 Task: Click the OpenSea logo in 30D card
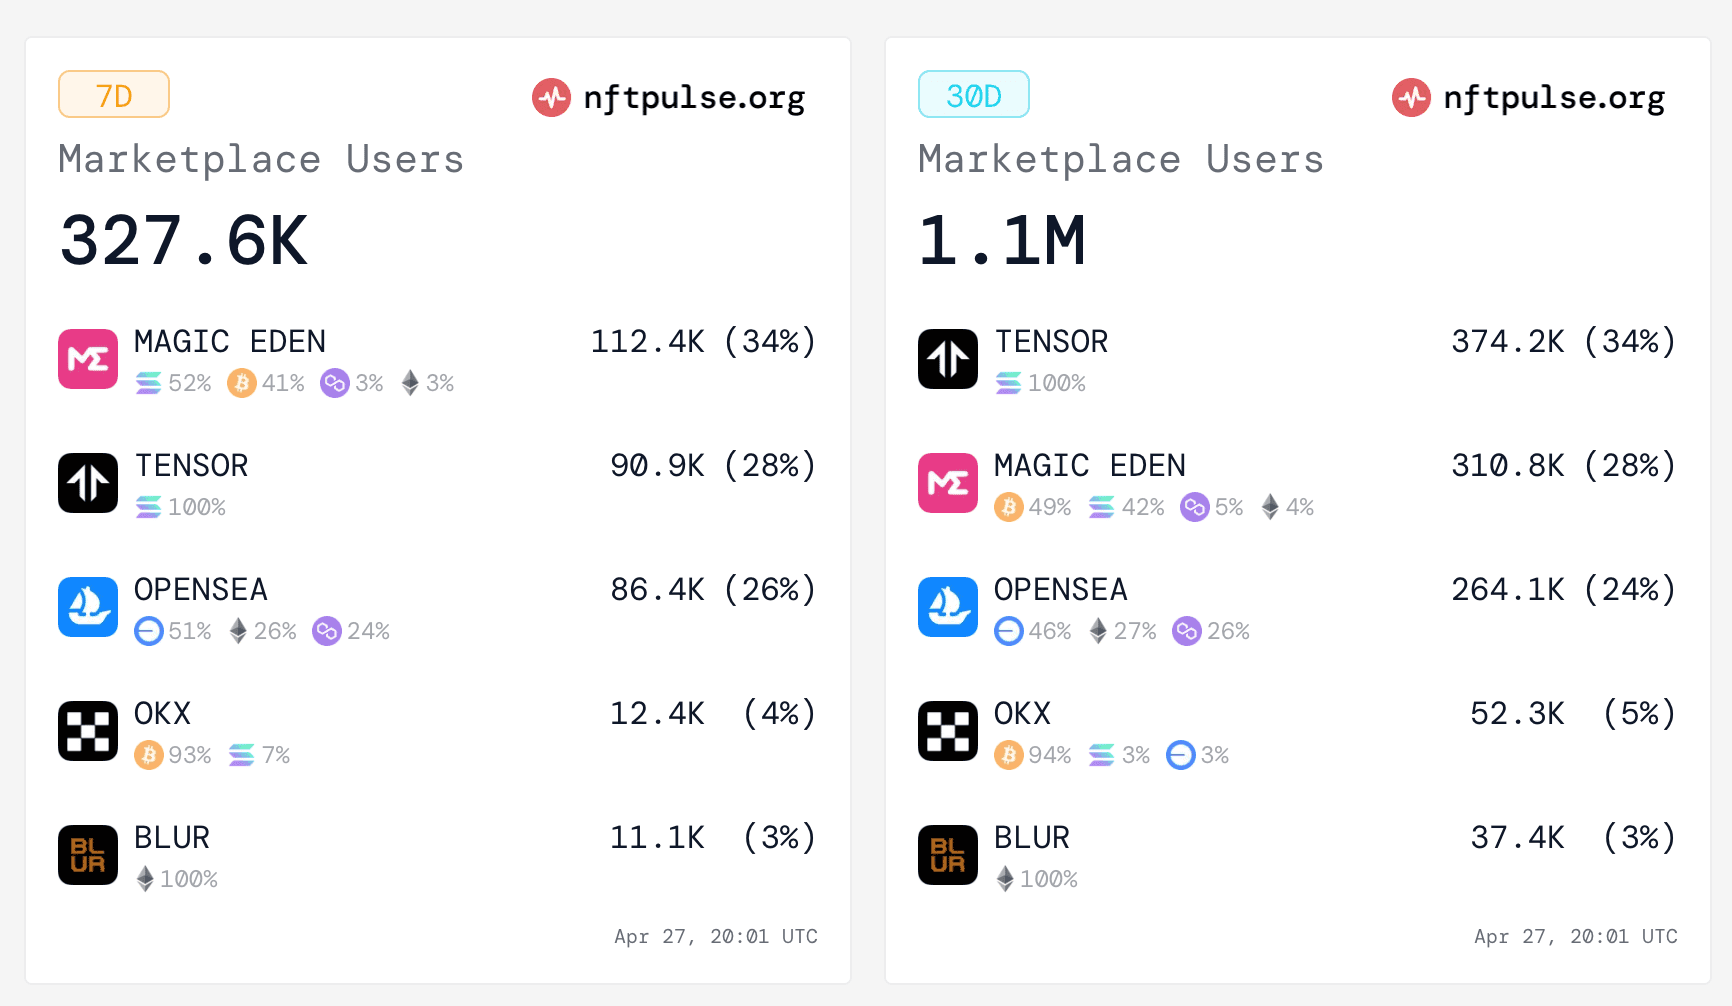(948, 607)
